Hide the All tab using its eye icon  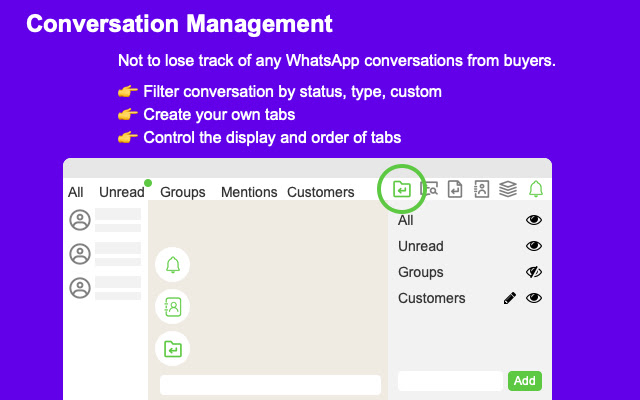(x=534, y=221)
